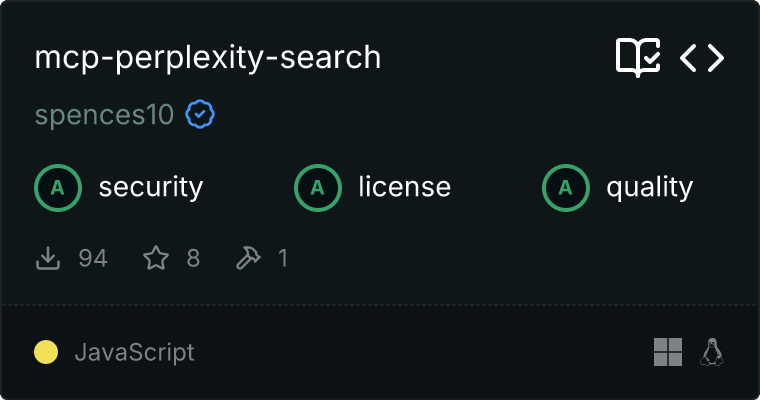Click the quality grade A circle
Screen dimensions: 760x400
566,188
